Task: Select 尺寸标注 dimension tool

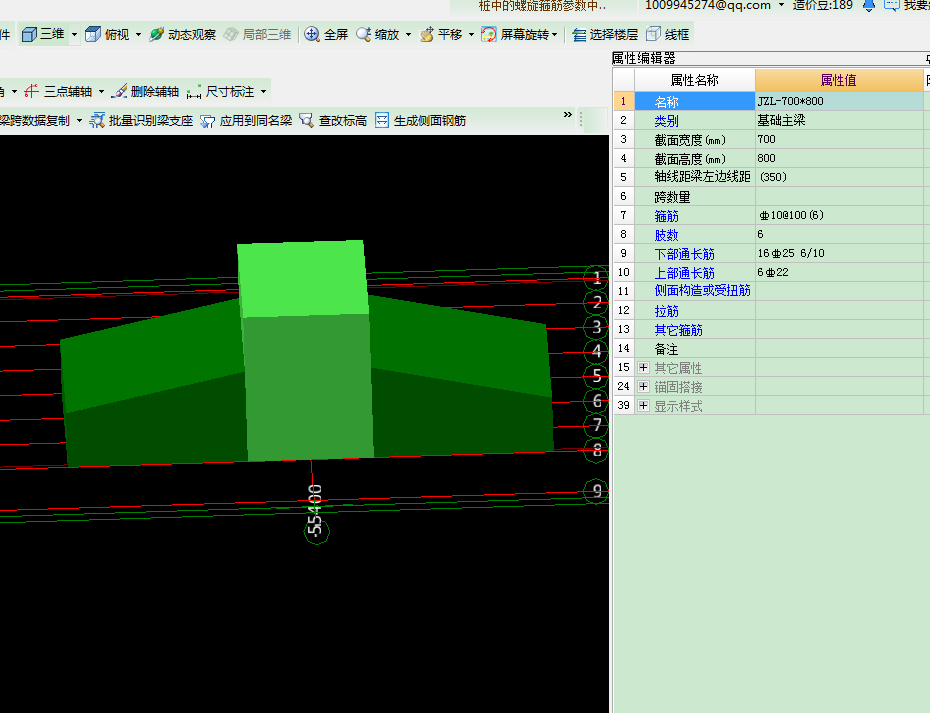Action: click(220, 91)
